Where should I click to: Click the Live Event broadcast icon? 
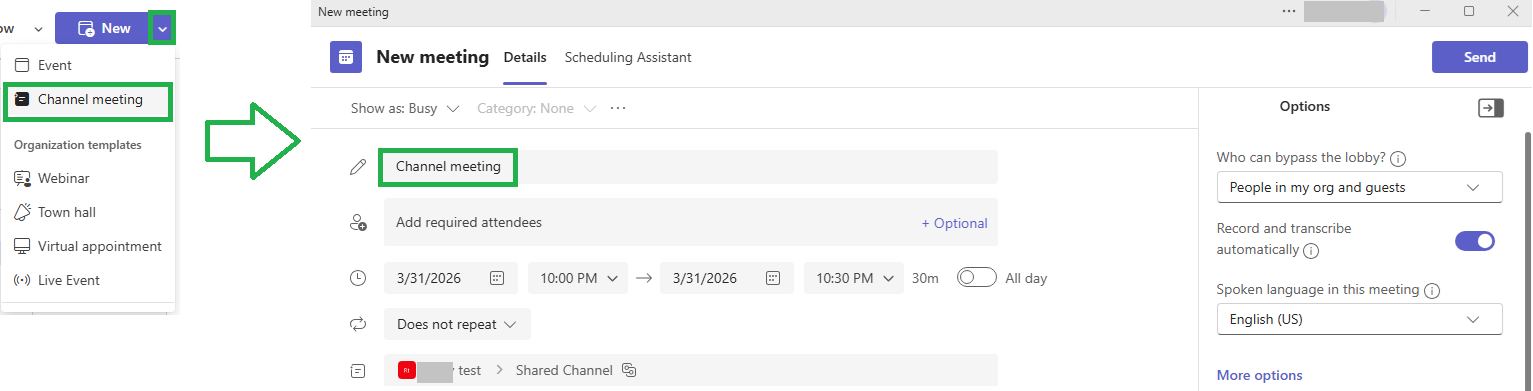(x=22, y=280)
